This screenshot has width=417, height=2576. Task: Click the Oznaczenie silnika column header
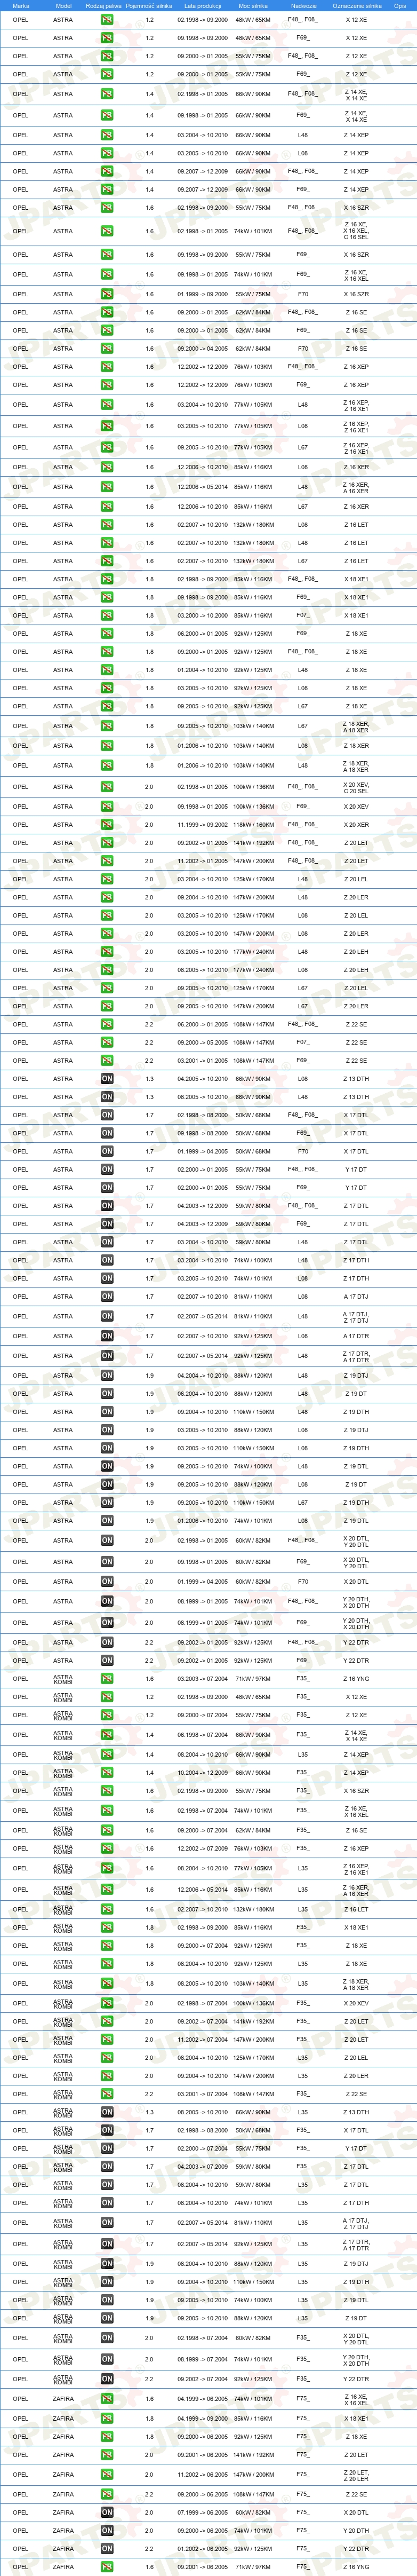coord(356,5)
